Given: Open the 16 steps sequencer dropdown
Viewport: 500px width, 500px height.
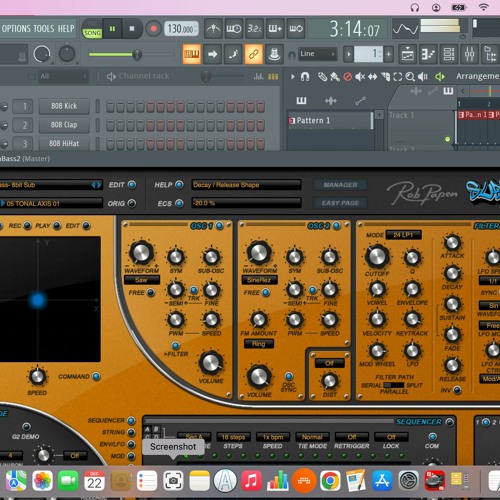Looking at the screenshot, I should coord(233,437).
